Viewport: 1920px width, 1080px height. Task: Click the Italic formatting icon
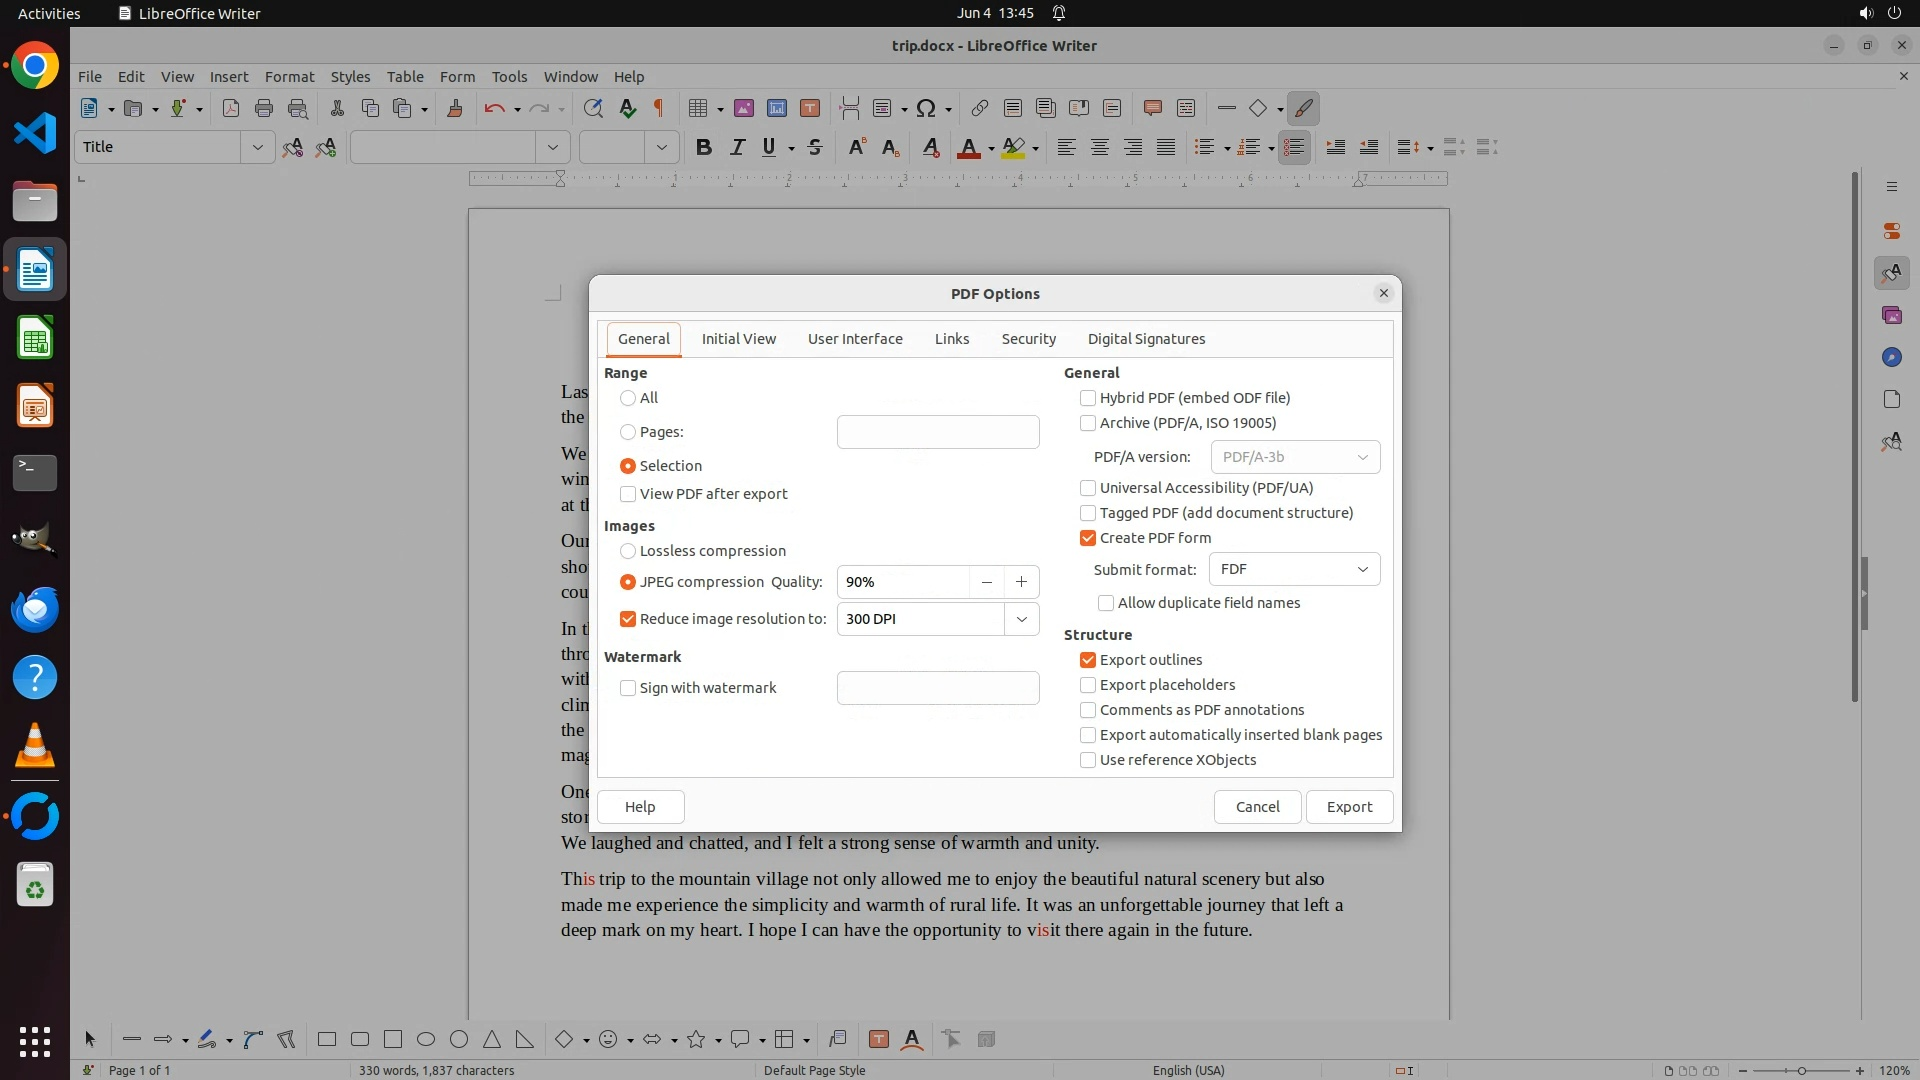737,147
